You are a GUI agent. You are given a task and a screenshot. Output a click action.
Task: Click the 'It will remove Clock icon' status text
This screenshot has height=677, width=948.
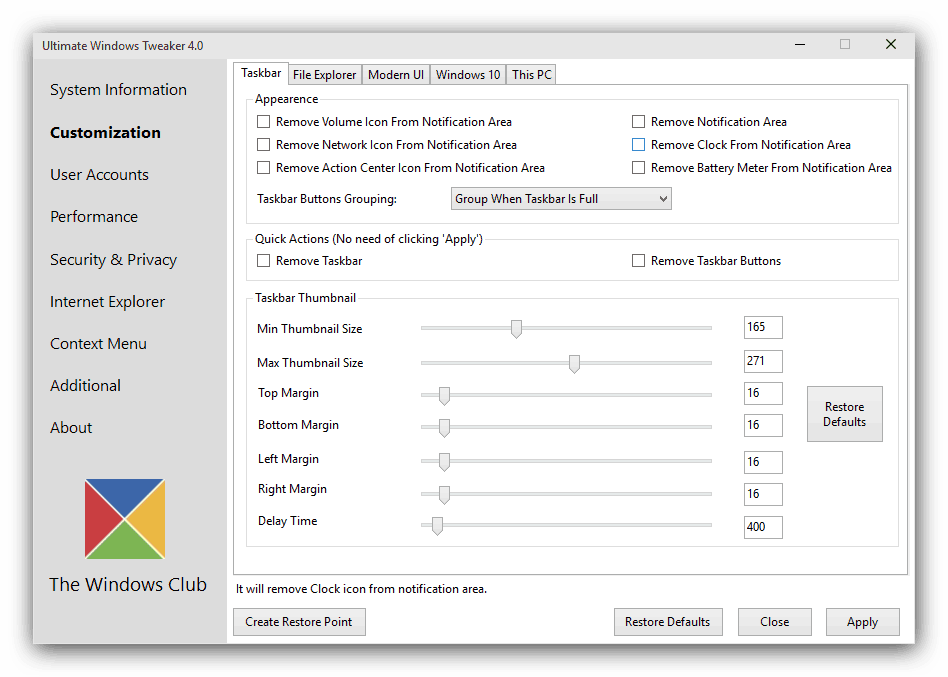pos(361,589)
